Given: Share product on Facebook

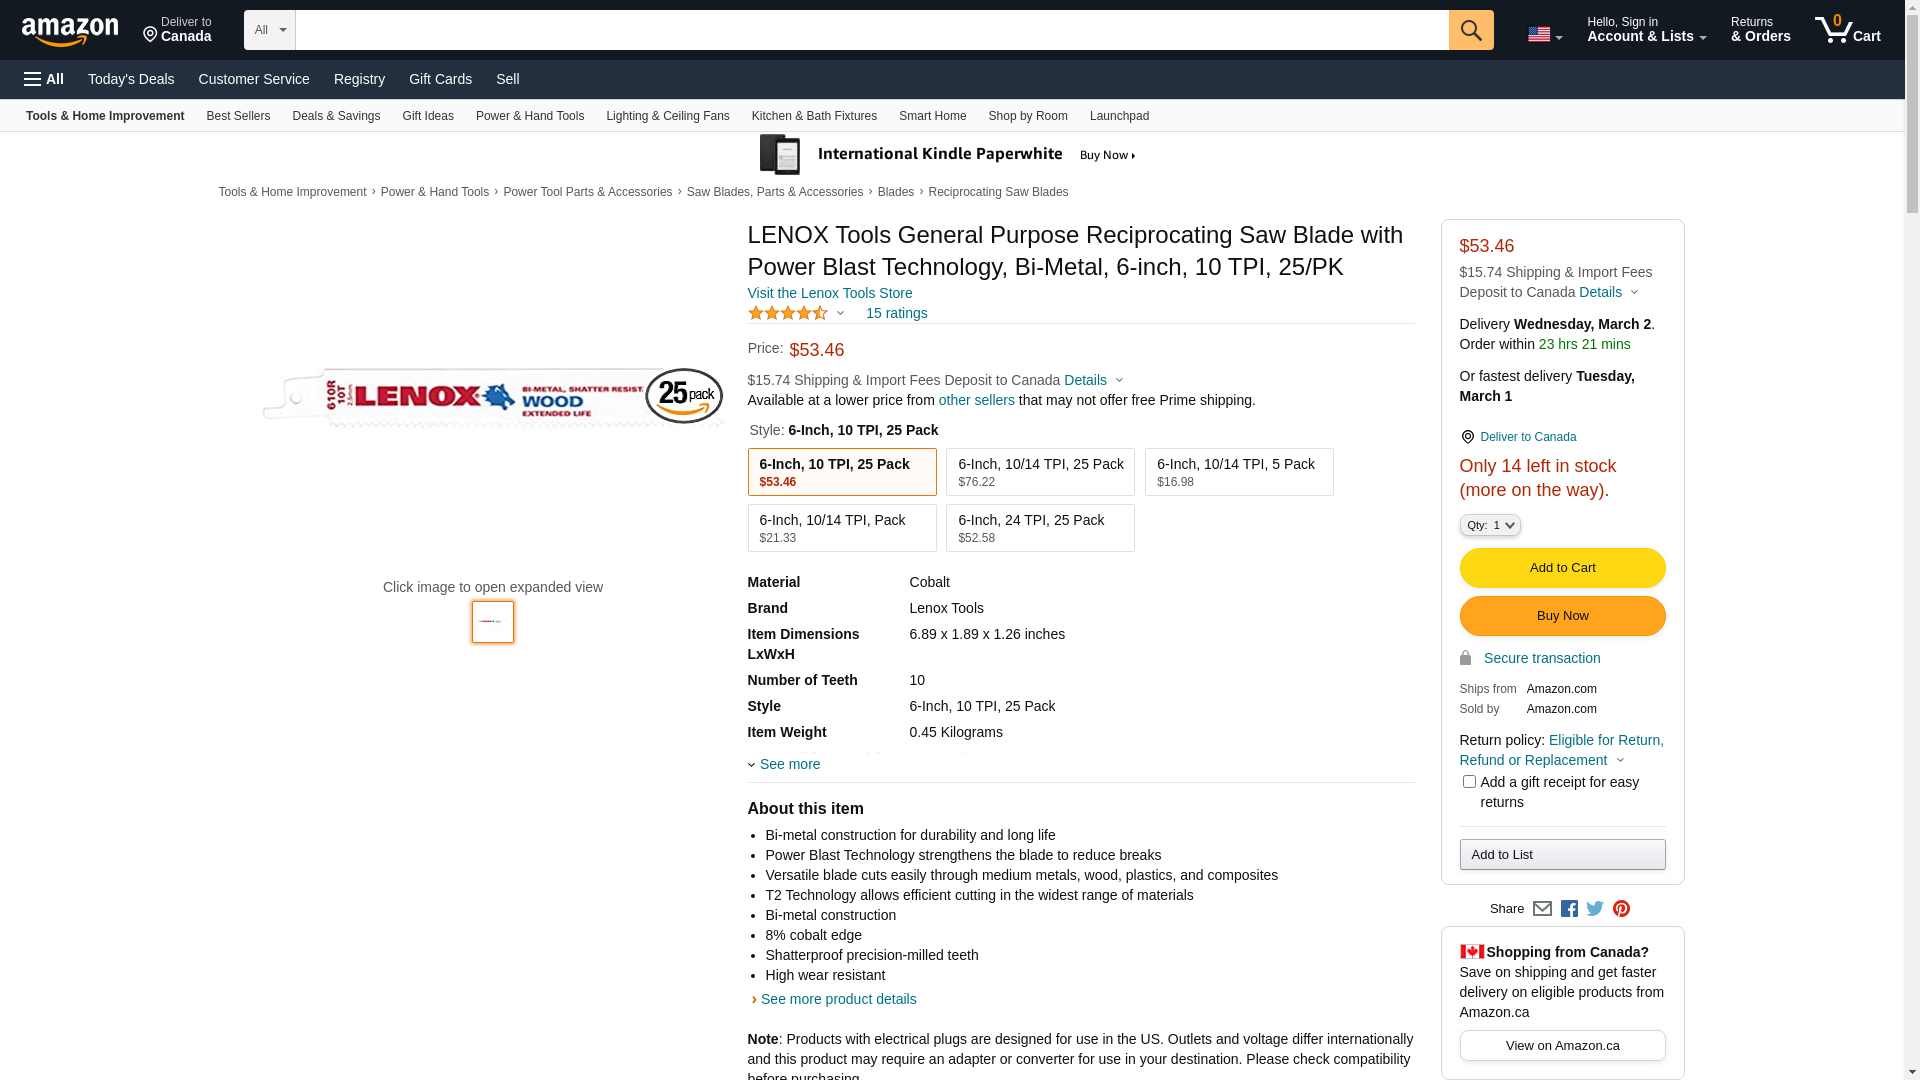Looking at the screenshot, I should [x=1569, y=909].
